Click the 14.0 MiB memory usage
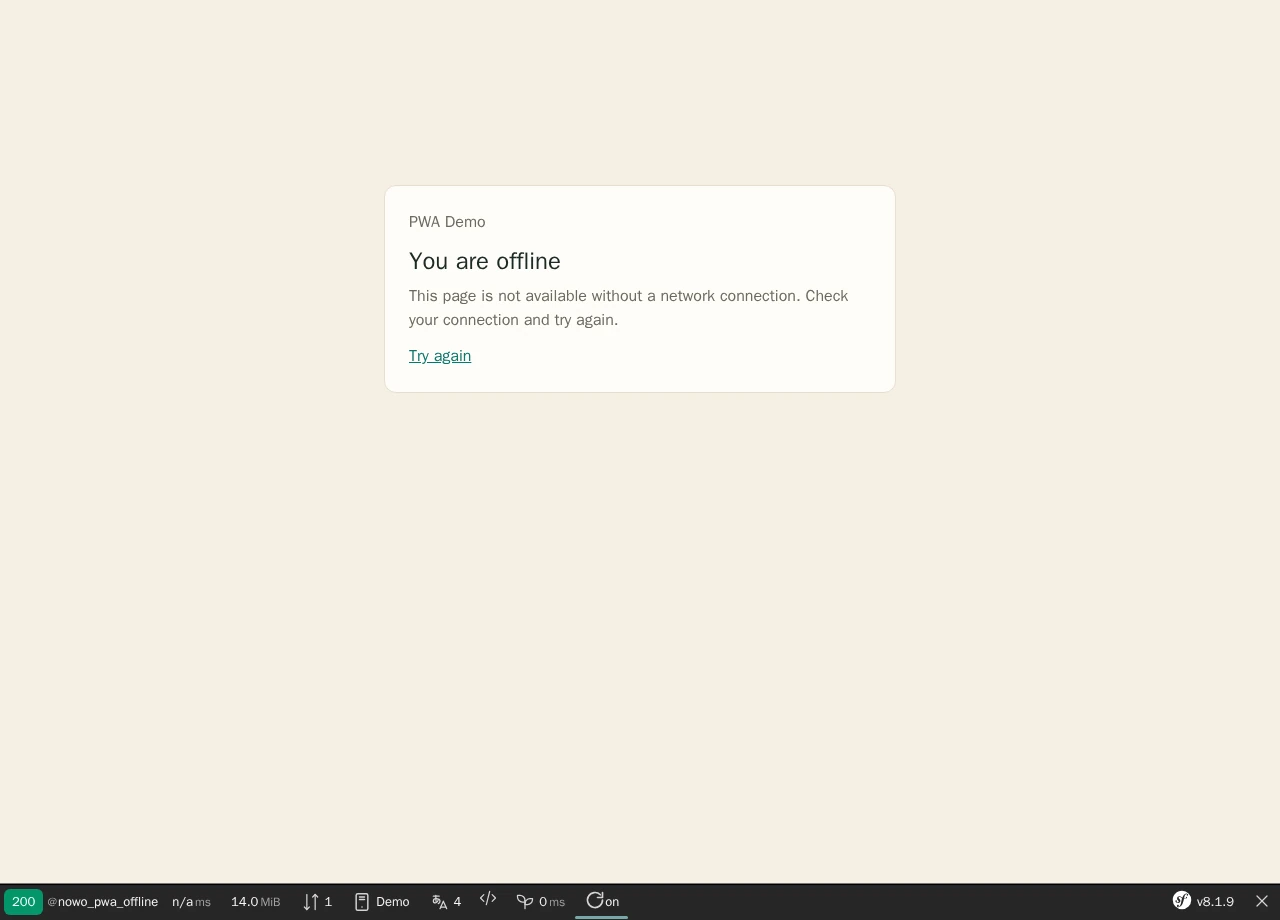The width and height of the screenshot is (1280, 920). point(256,902)
